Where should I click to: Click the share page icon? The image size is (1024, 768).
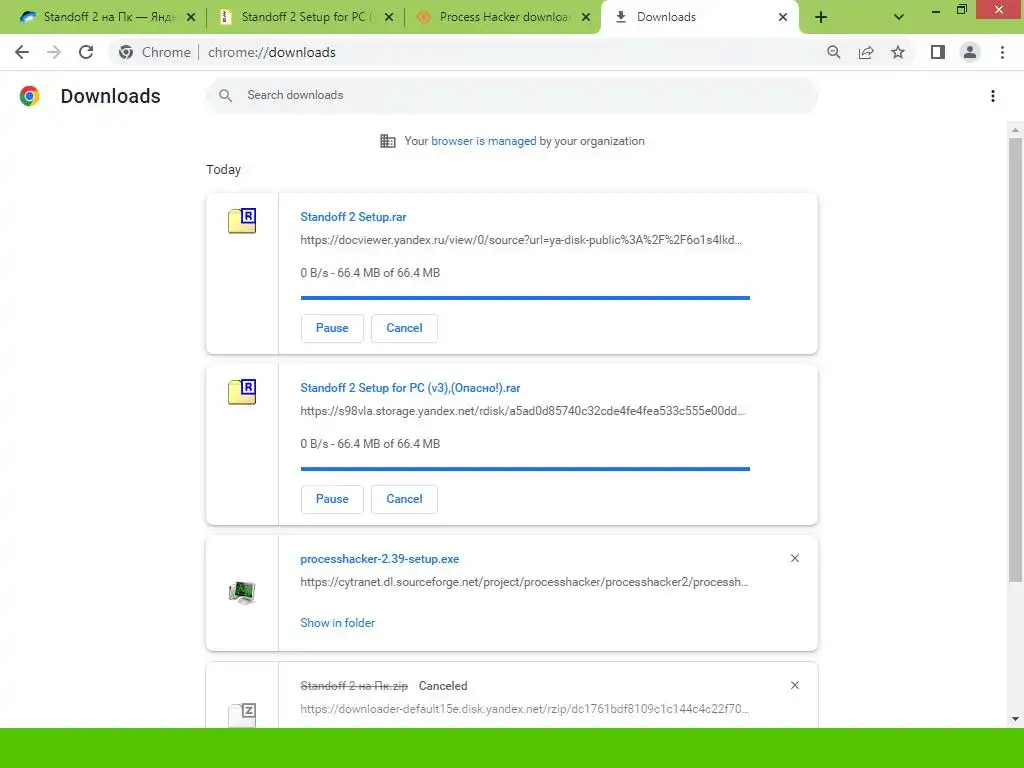[866, 52]
